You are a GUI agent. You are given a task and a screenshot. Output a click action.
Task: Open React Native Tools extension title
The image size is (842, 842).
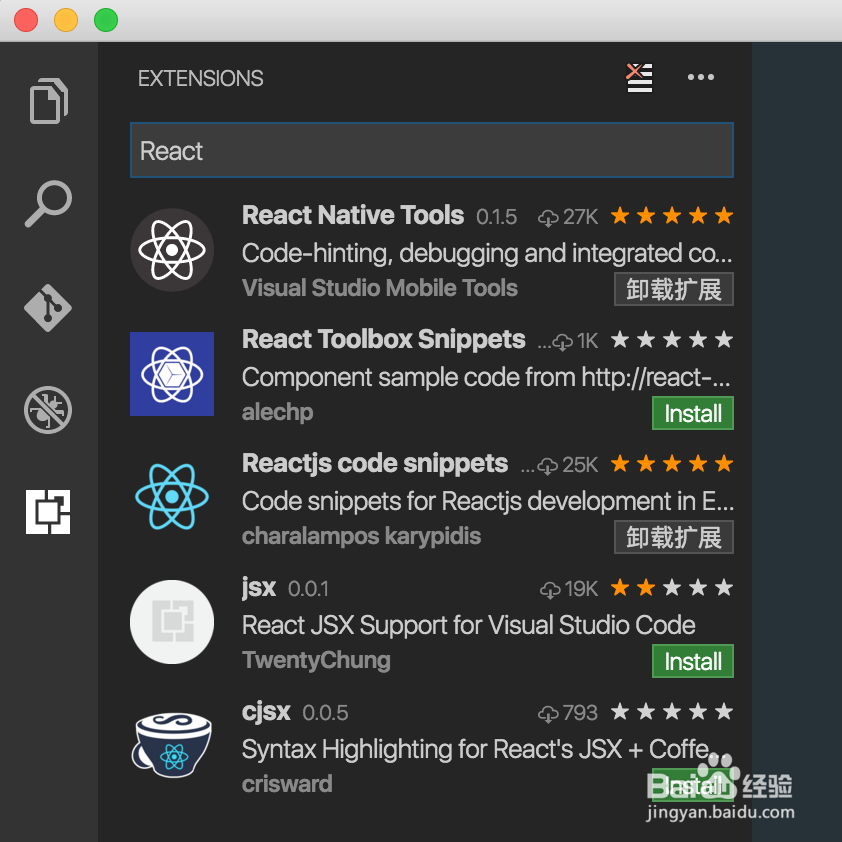click(353, 215)
